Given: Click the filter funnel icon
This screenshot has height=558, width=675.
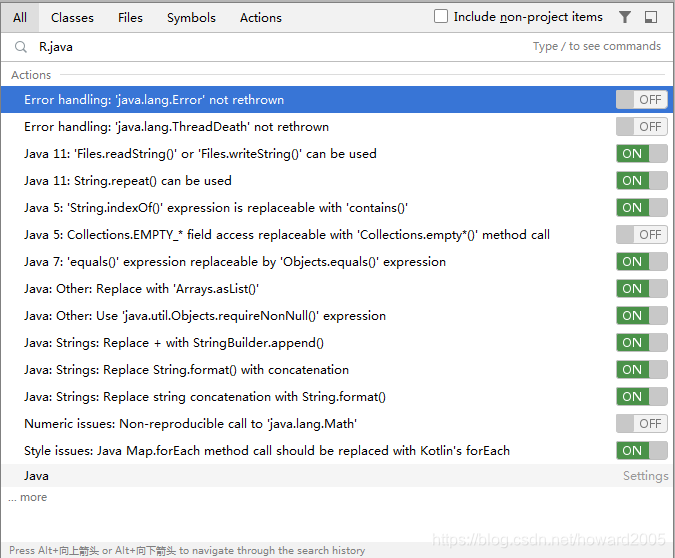Looking at the screenshot, I should click(x=625, y=17).
